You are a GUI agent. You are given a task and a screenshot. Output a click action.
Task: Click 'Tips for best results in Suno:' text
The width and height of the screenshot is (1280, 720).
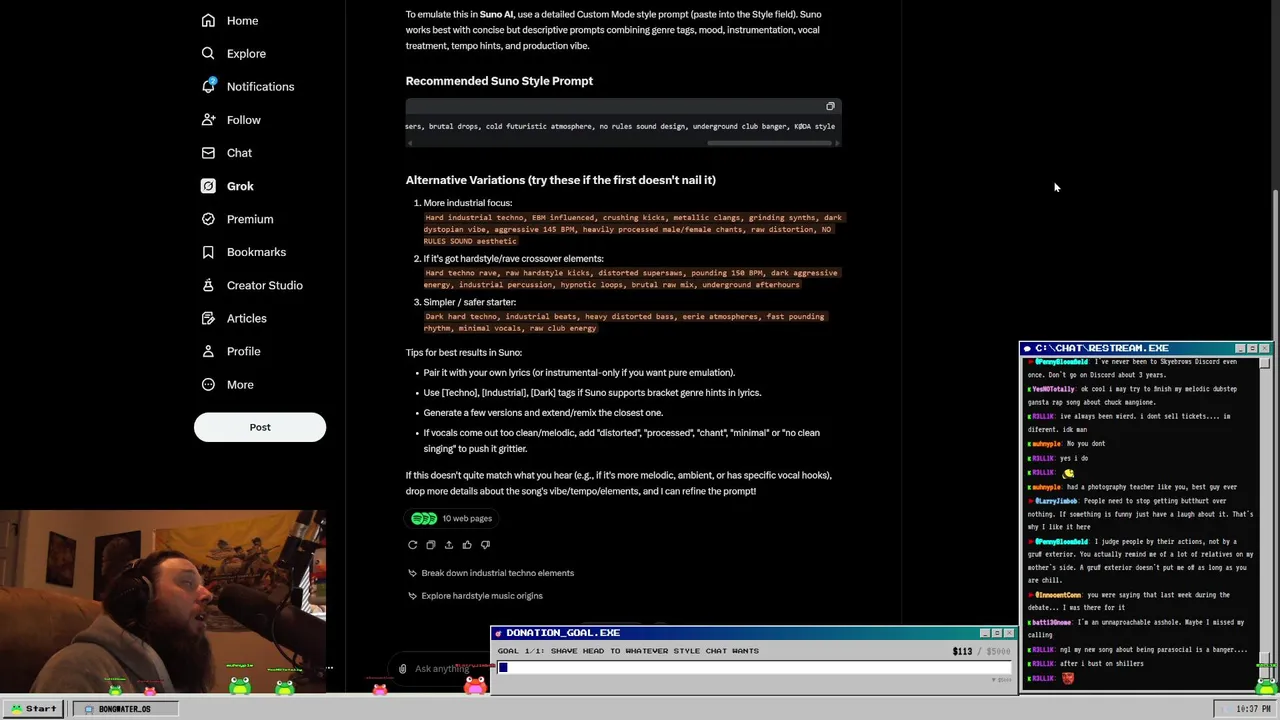(463, 353)
